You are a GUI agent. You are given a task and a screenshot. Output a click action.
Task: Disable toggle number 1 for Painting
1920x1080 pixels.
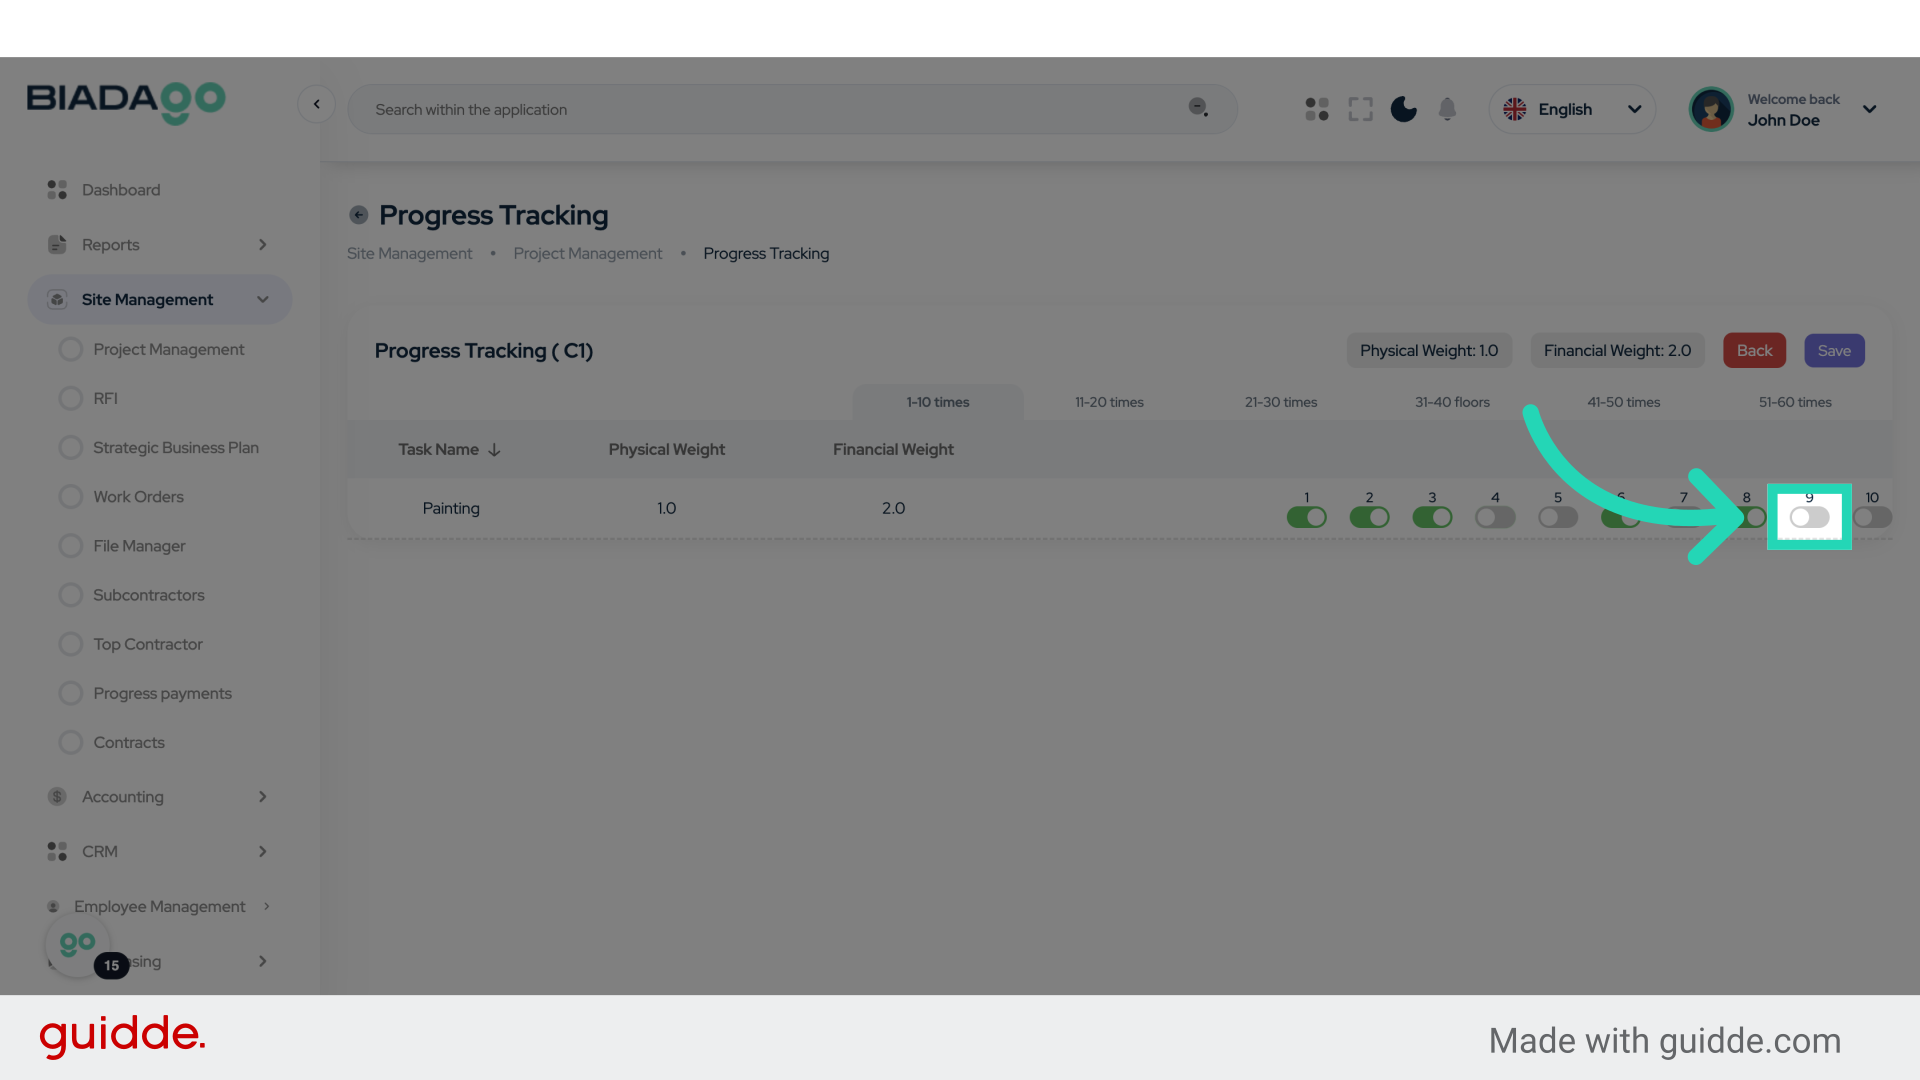point(1306,517)
